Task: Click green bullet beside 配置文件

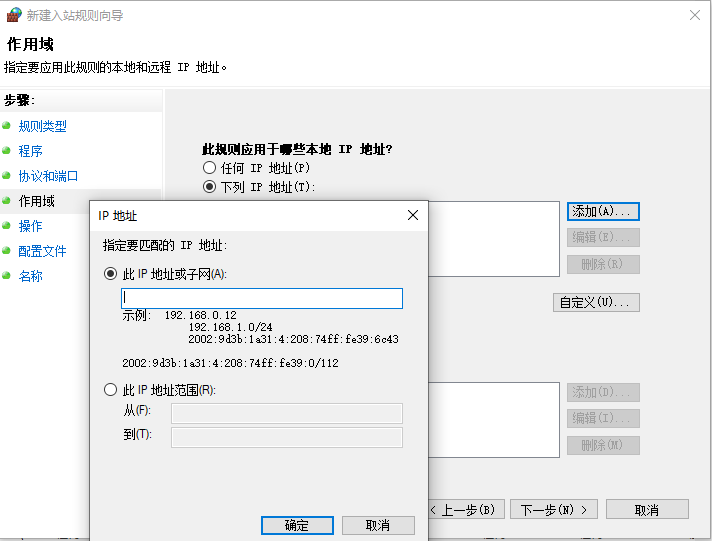Action: tap(6, 250)
